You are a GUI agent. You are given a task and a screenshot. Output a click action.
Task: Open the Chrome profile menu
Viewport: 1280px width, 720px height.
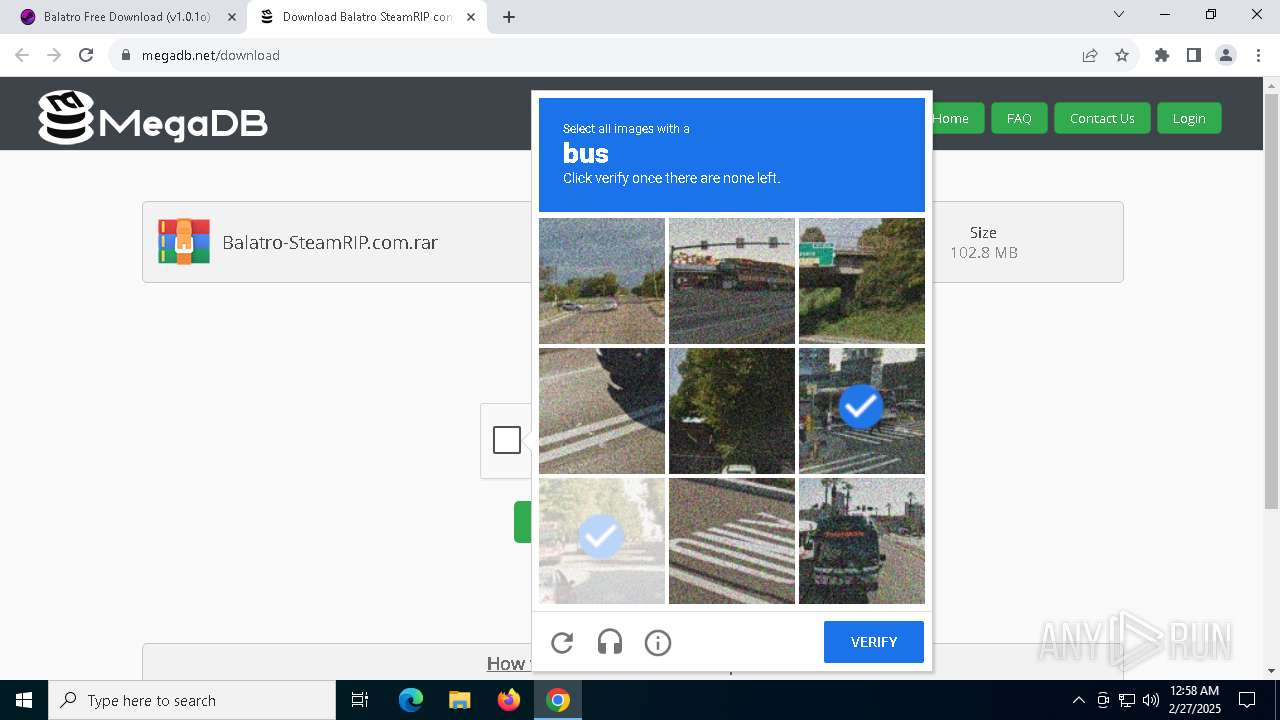click(x=1226, y=55)
